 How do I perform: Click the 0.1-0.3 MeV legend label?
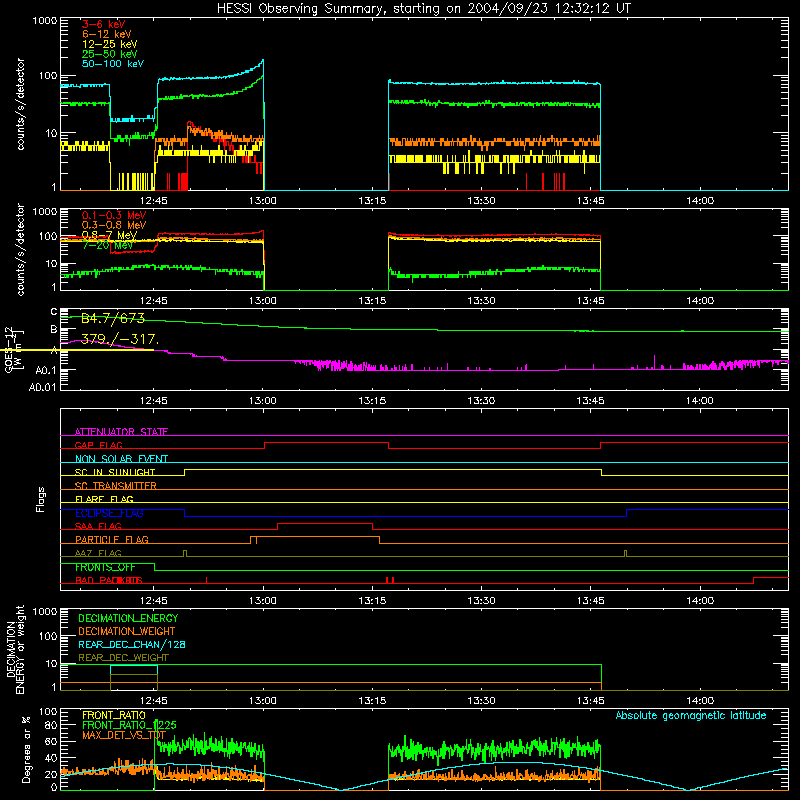114,215
